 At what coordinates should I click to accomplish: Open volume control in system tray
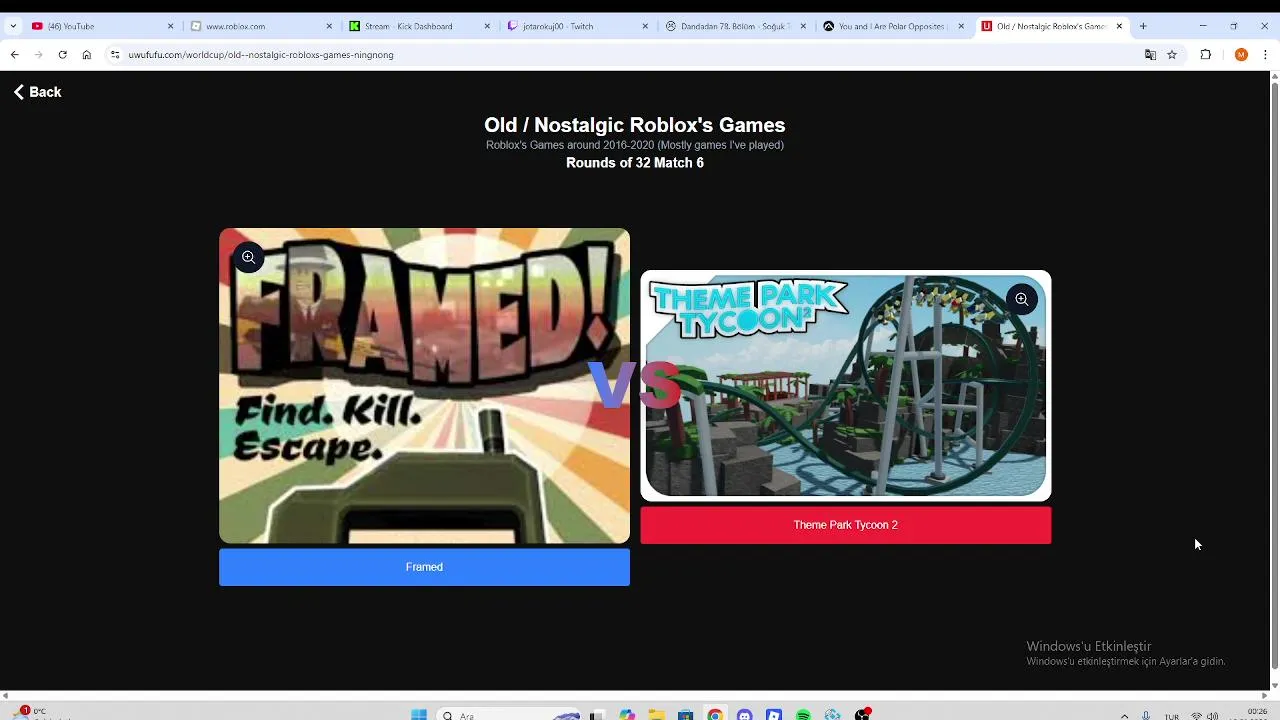pos(1212,716)
